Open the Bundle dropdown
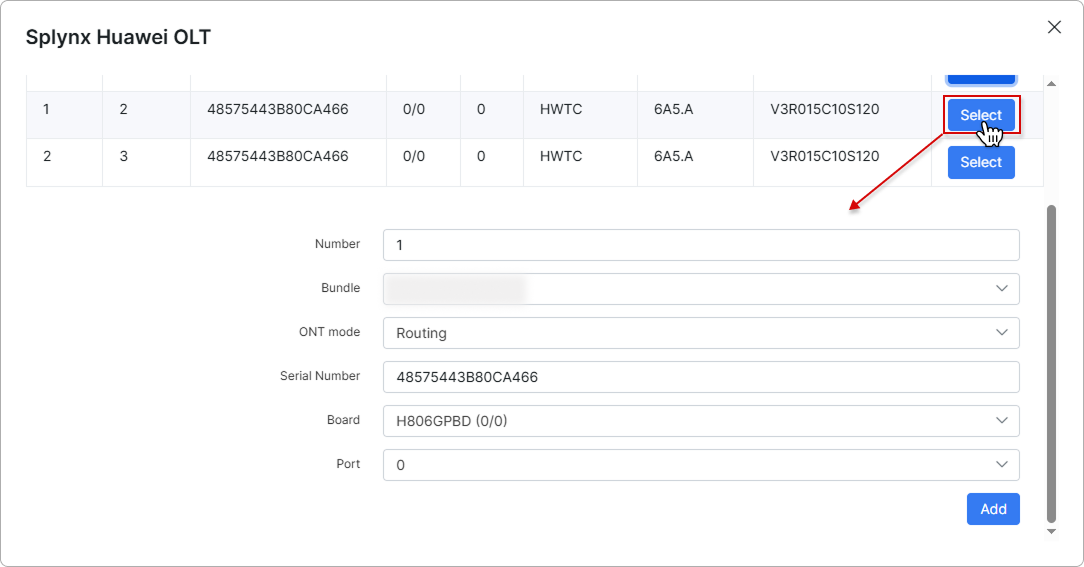The height and width of the screenshot is (567, 1084). point(701,288)
